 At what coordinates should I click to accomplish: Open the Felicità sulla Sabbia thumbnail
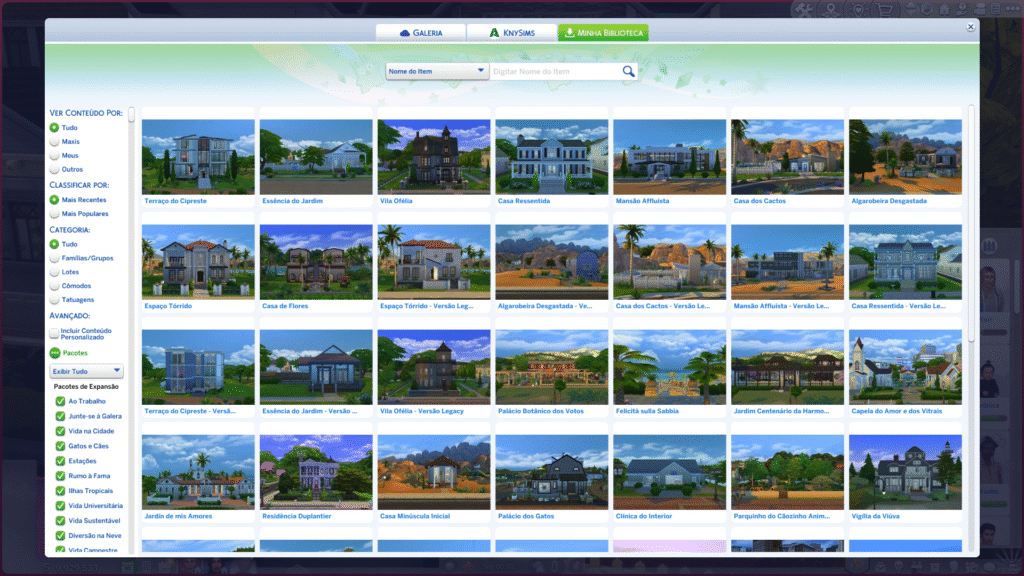[x=669, y=367]
